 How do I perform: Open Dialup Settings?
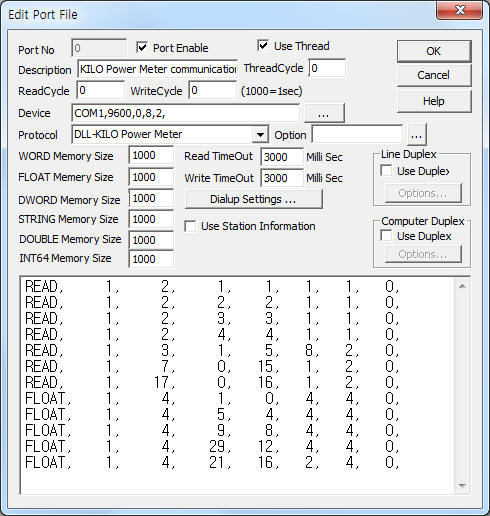click(x=253, y=199)
